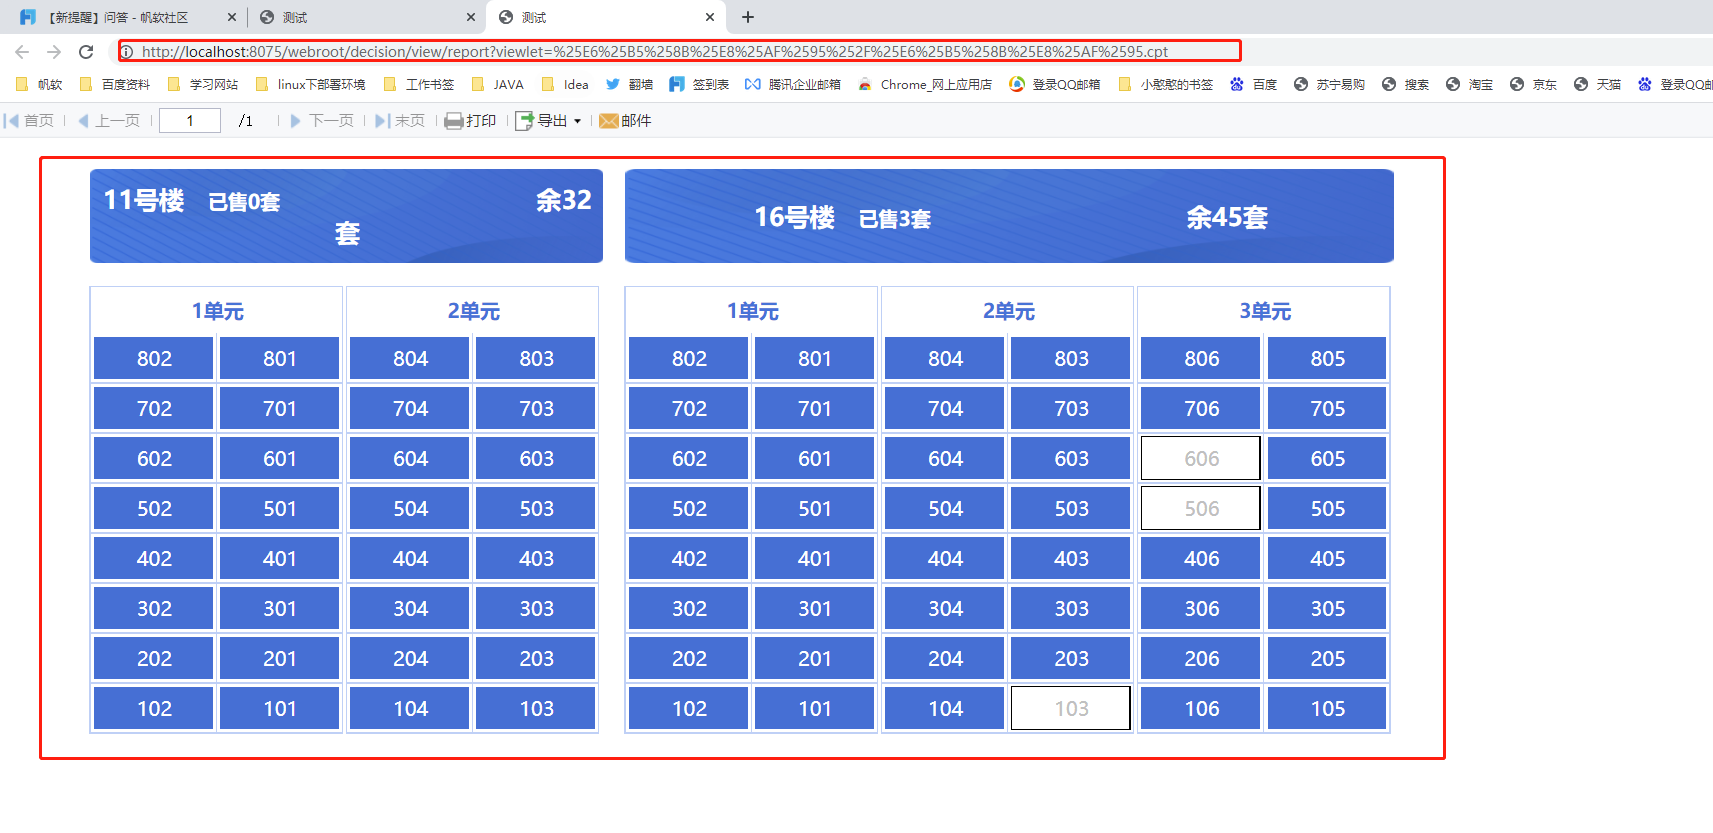This screenshot has height=833, width=1713.
Task: Go to the report's 首页 first page
Action: tap(29, 121)
